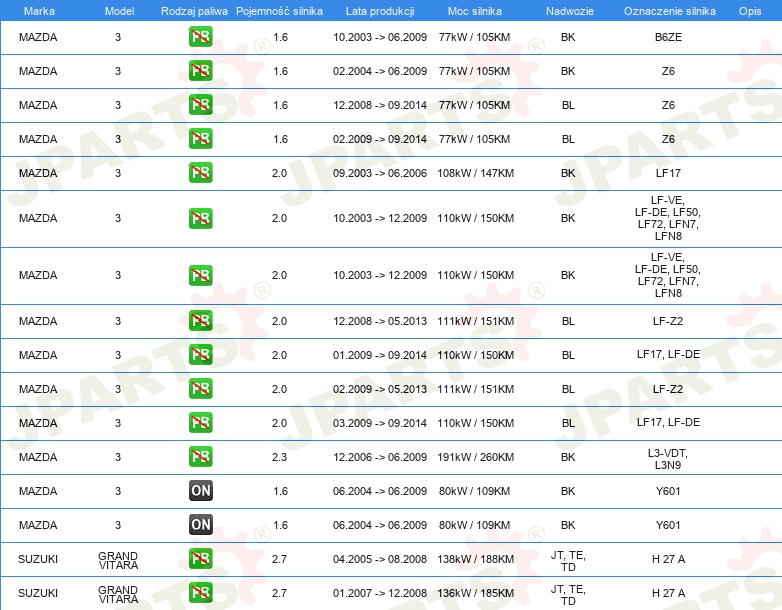The image size is (782, 610).
Task: Select body code JT, TE, TD in the 185KM row
Action: tap(568, 595)
